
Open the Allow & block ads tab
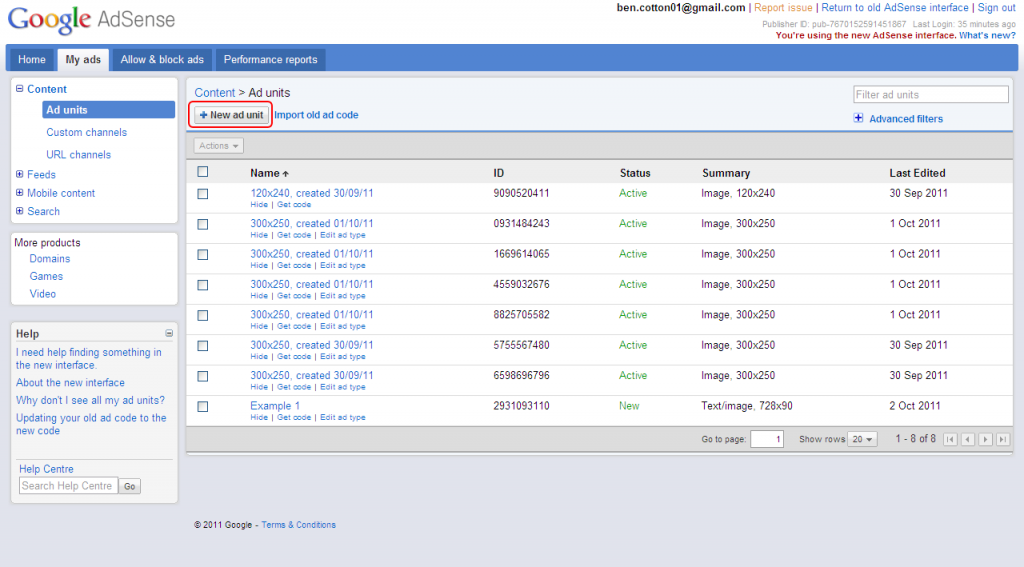point(162,60)
